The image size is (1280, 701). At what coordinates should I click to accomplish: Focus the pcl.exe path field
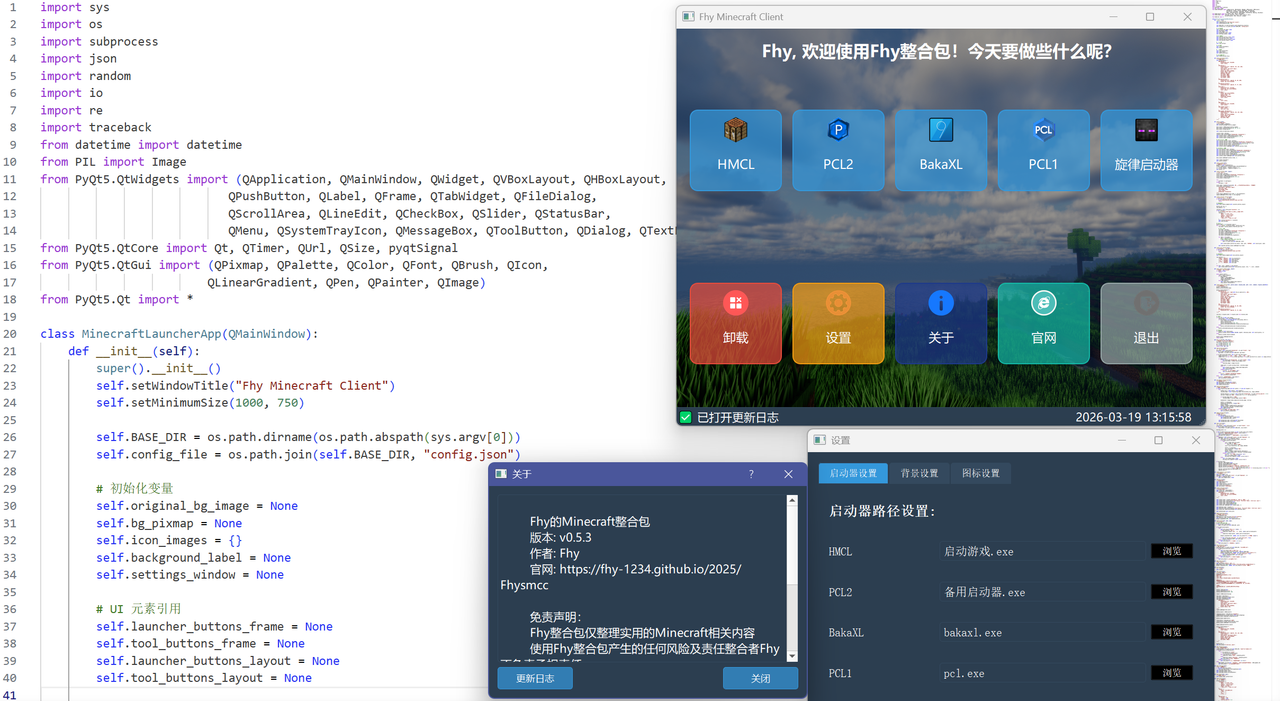click(x=1044, y=673)
